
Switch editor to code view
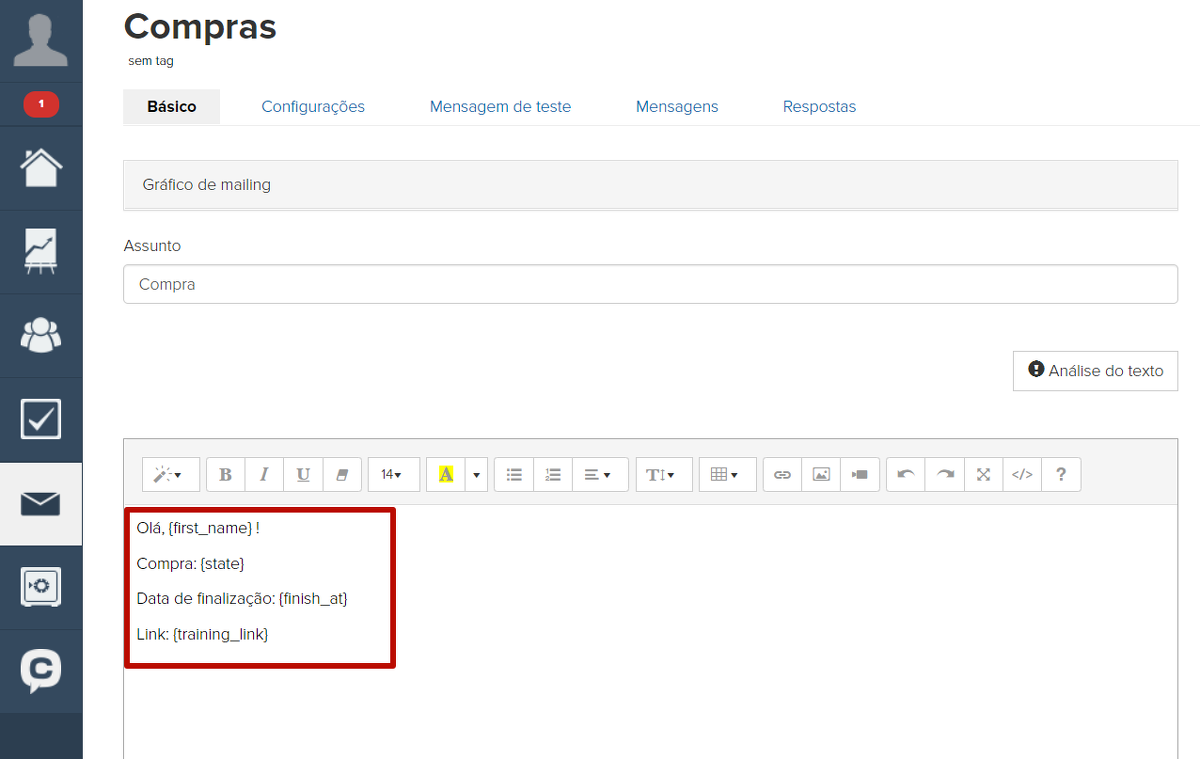(x=1022, y=475)
